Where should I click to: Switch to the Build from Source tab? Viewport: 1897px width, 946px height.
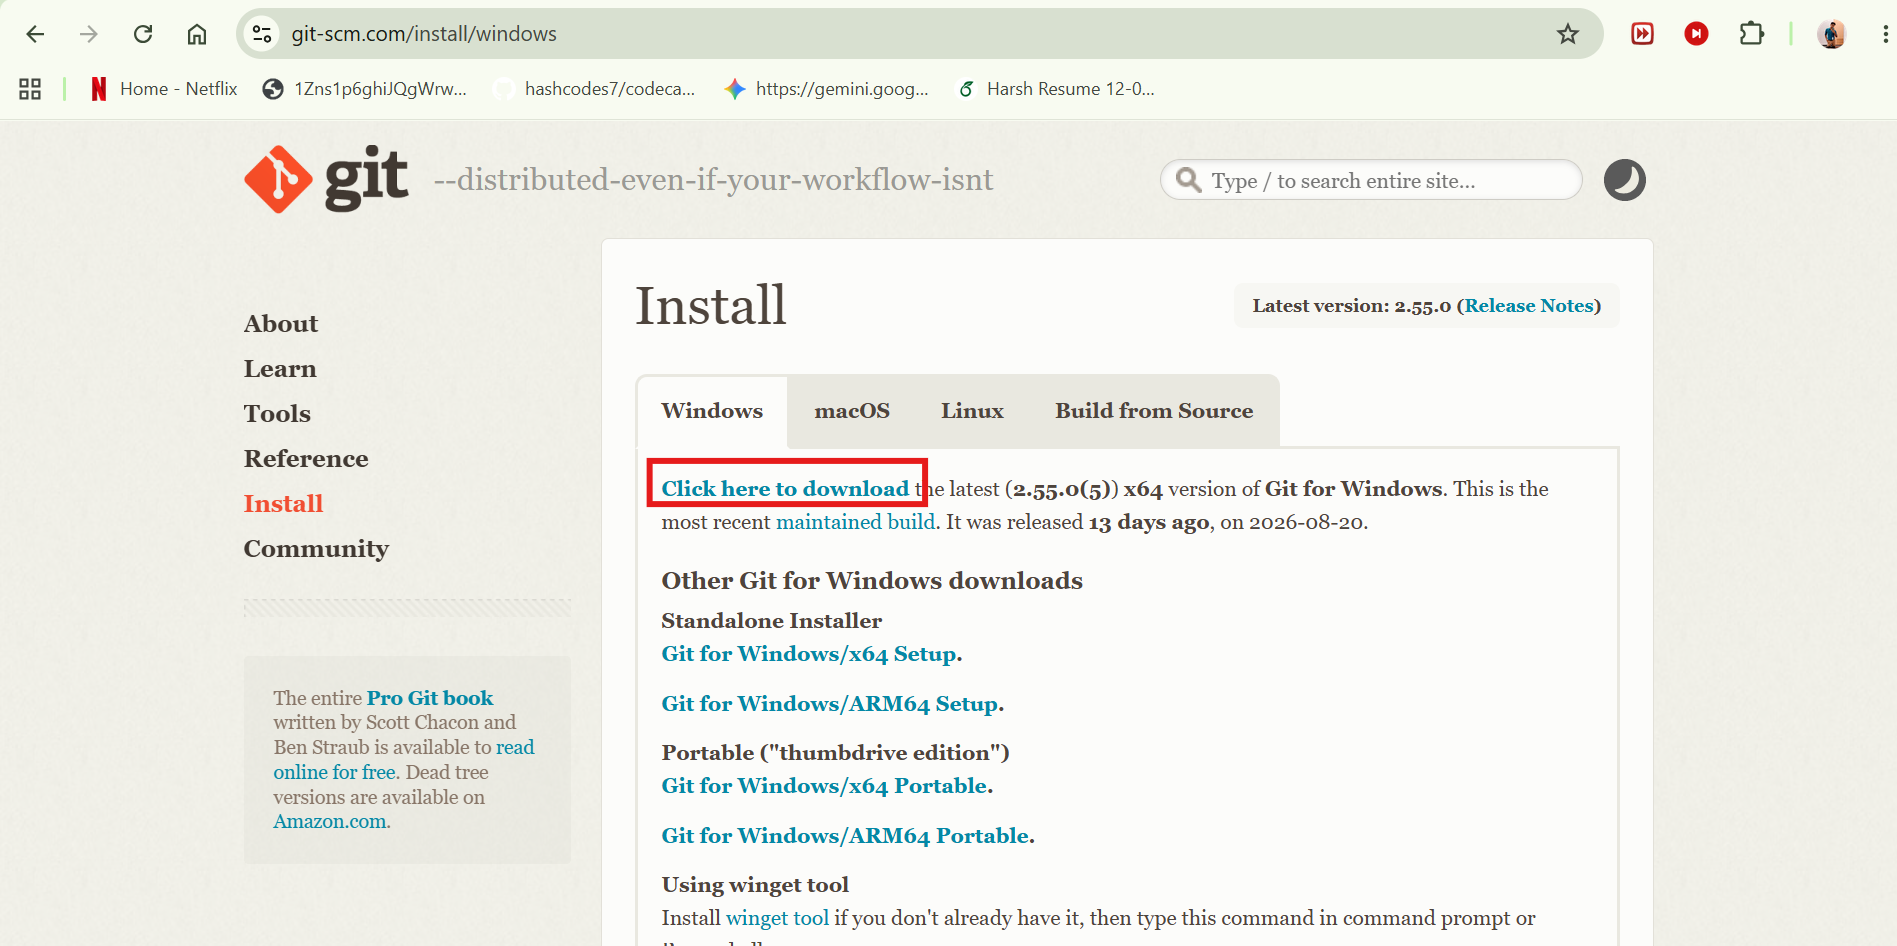click(1154, 411)
